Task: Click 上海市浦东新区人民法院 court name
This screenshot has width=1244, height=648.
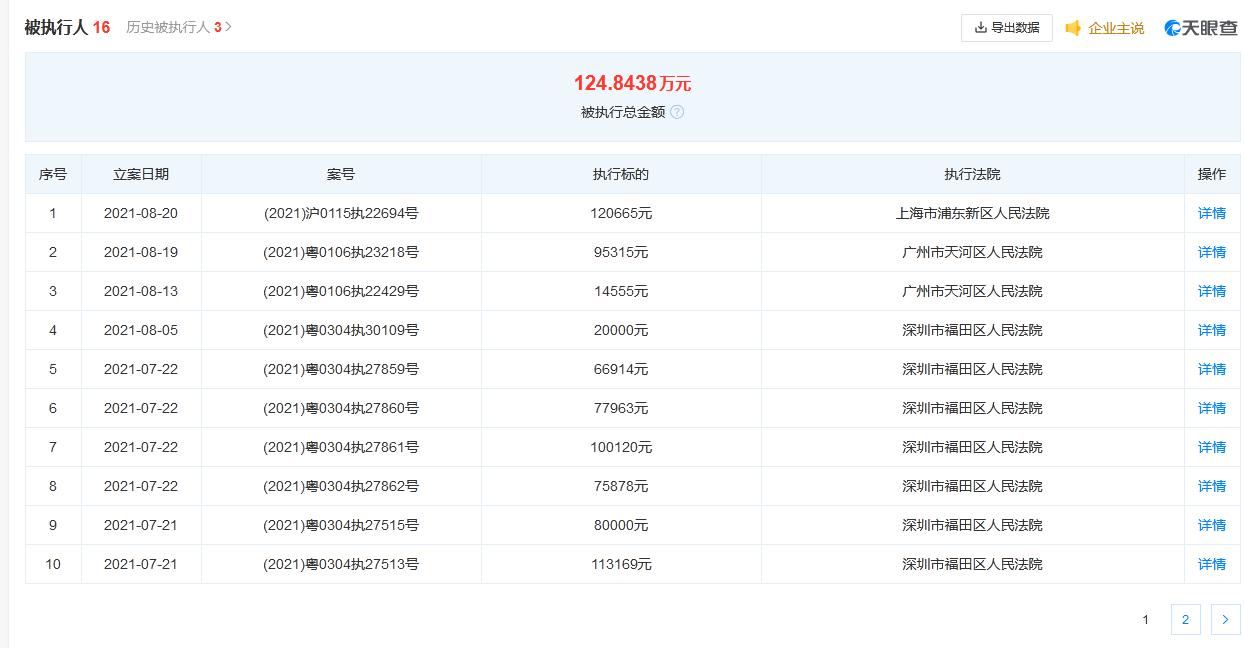Action: tap(972, 213)
